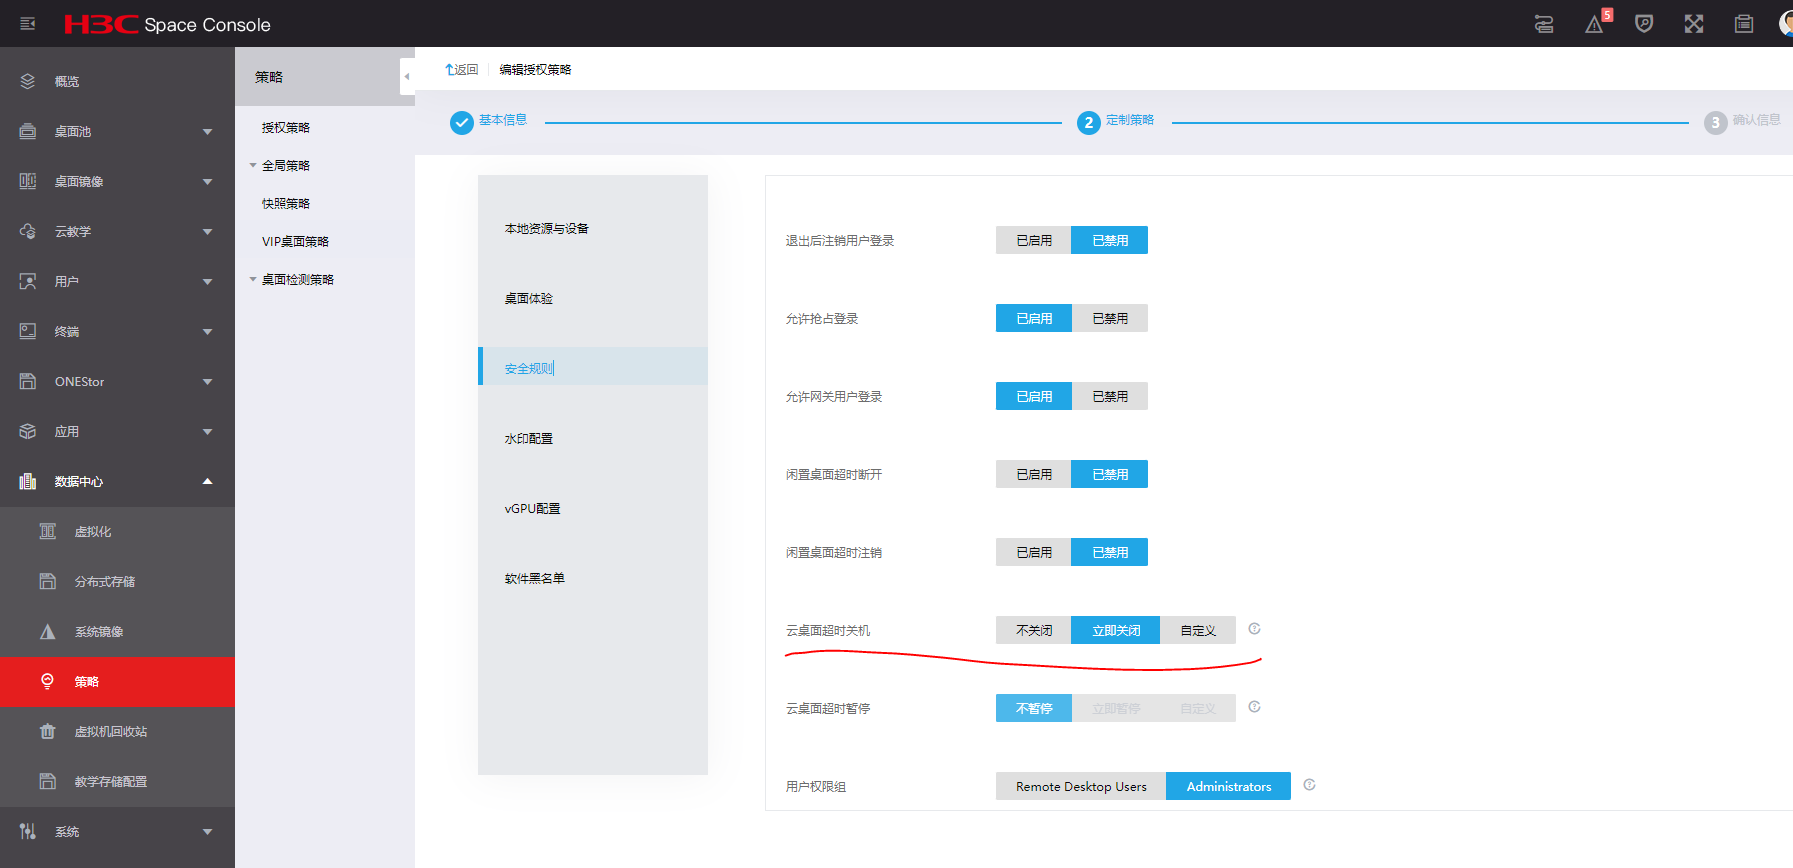1793x868 pixels.
Task: Click the 概览 overview layers icon
Action: [x=28, y=81]
